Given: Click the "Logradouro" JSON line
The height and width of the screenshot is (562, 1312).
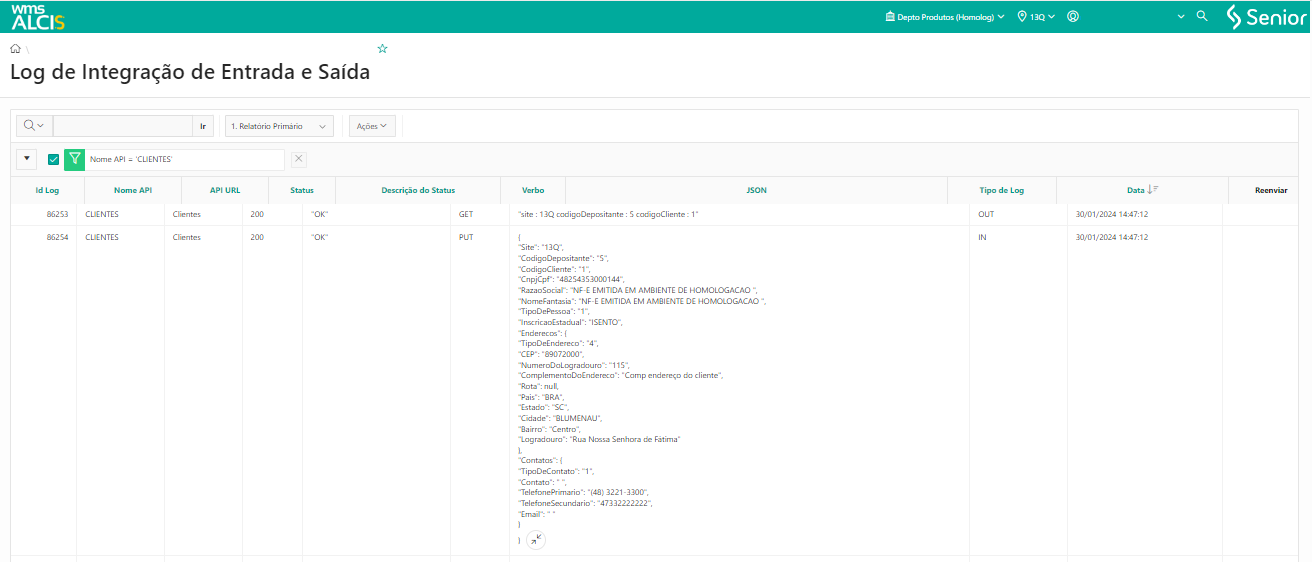Looking at the screenshot, I should pos(599,439).
